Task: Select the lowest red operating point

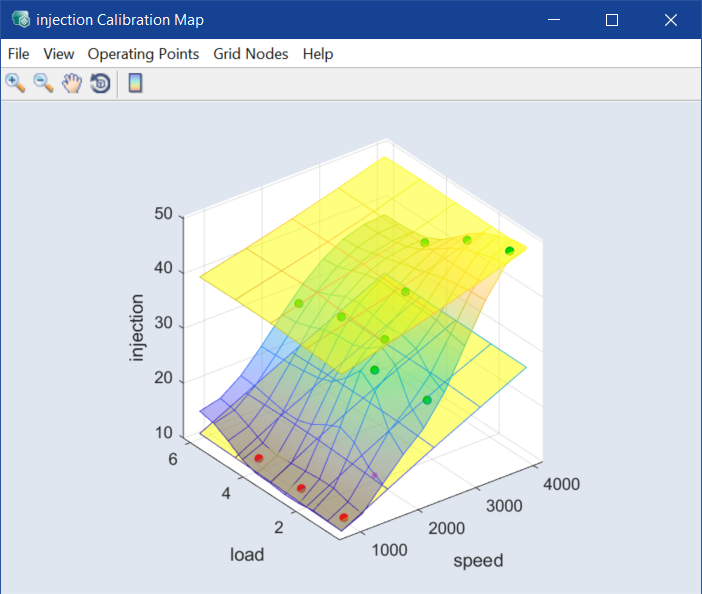Action: coord(344,517)
